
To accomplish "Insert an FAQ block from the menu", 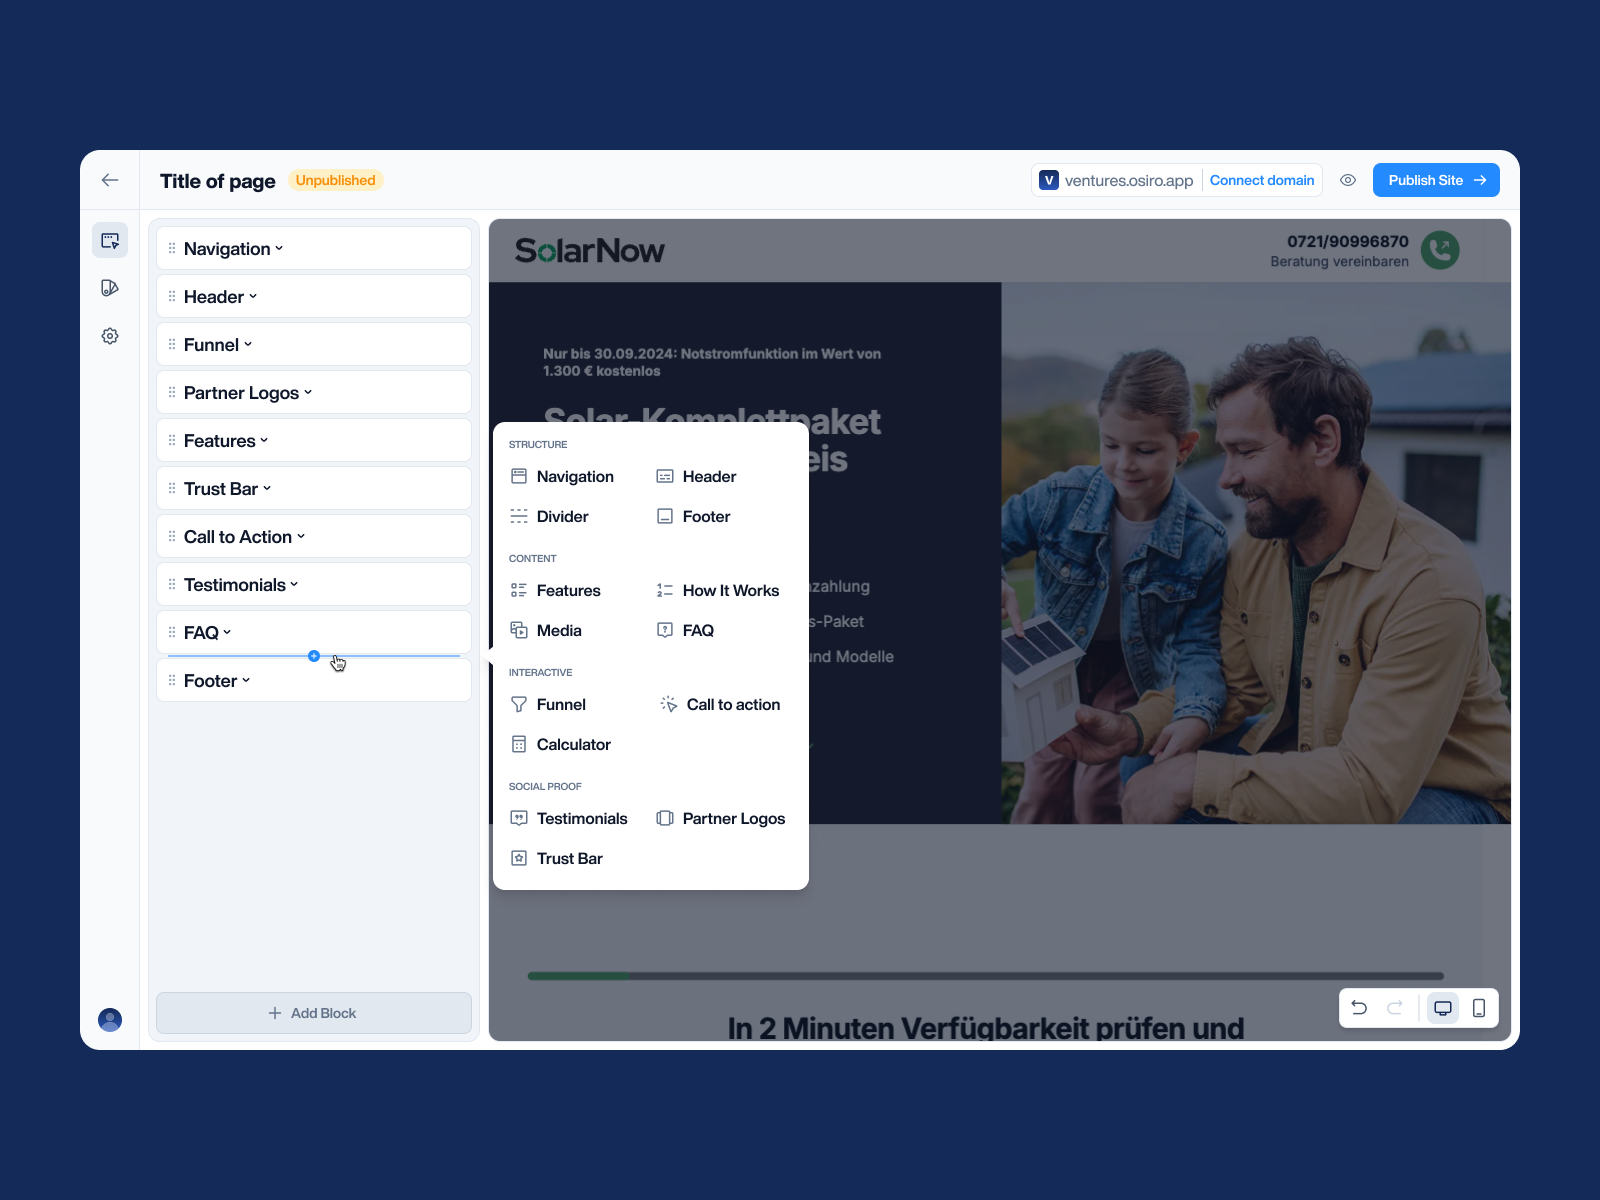I will (x=685, y=630).
